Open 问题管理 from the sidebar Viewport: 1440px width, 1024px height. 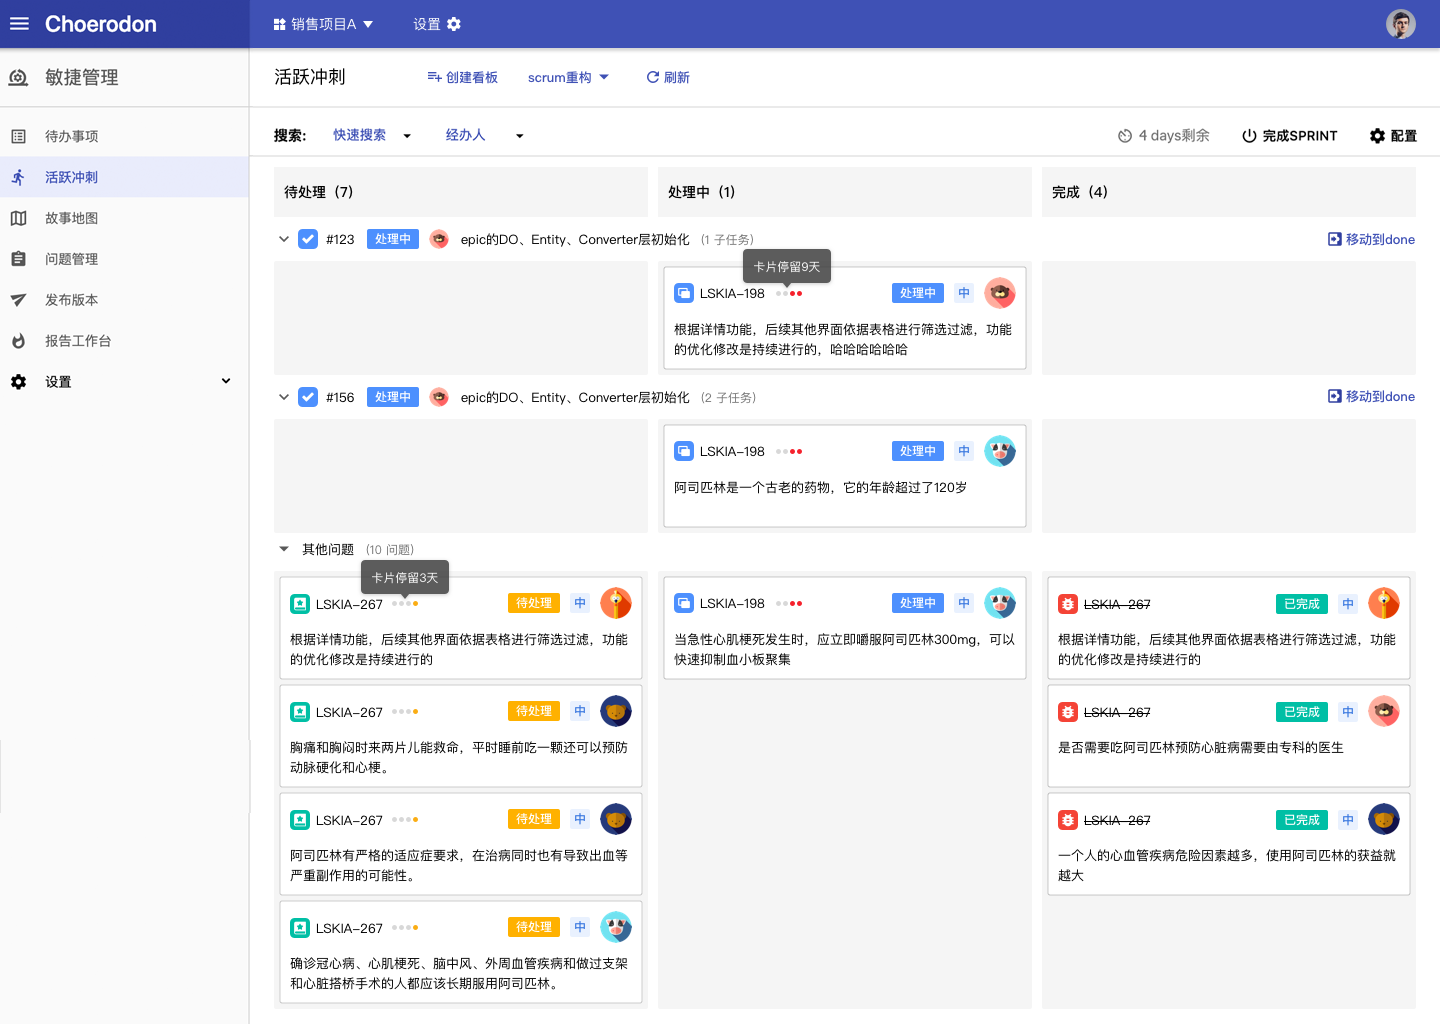tap(124, 259)
